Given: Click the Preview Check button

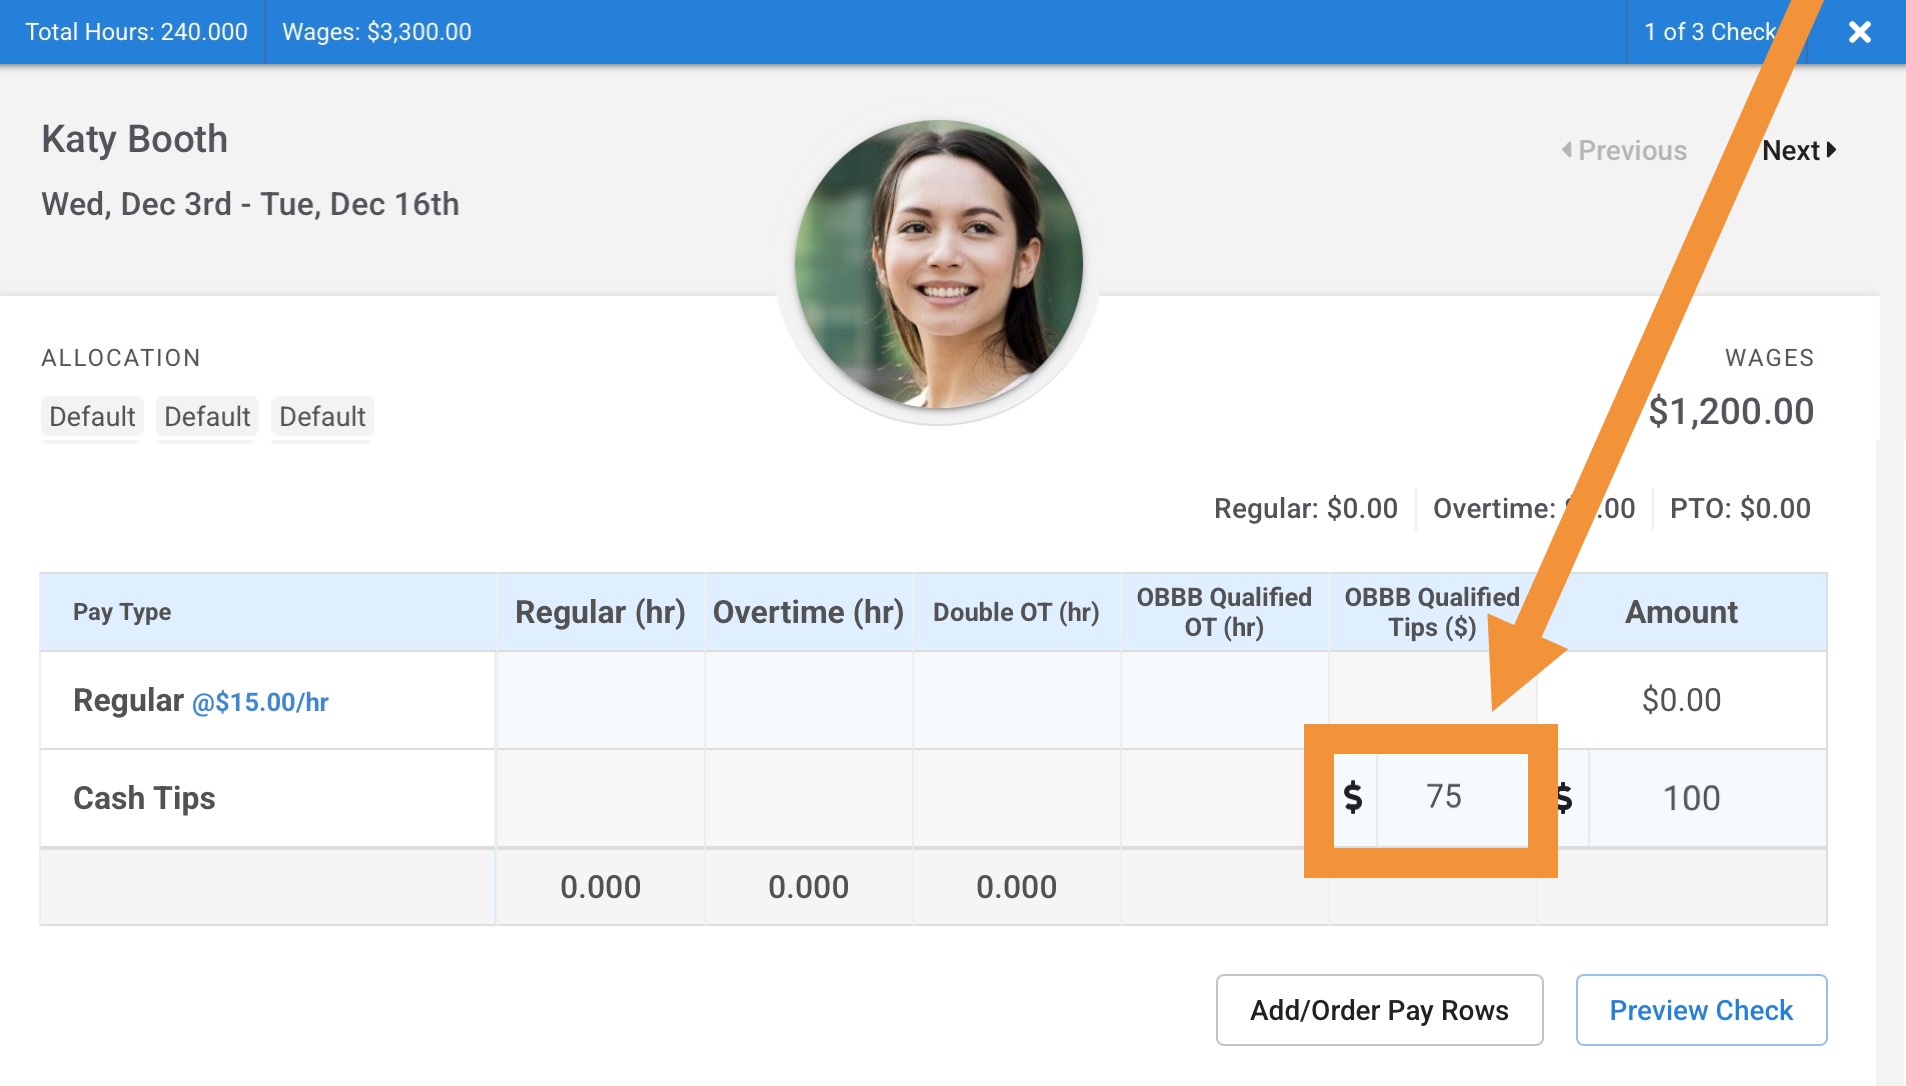Looking at the screenshot, I should (1701, 1010).
